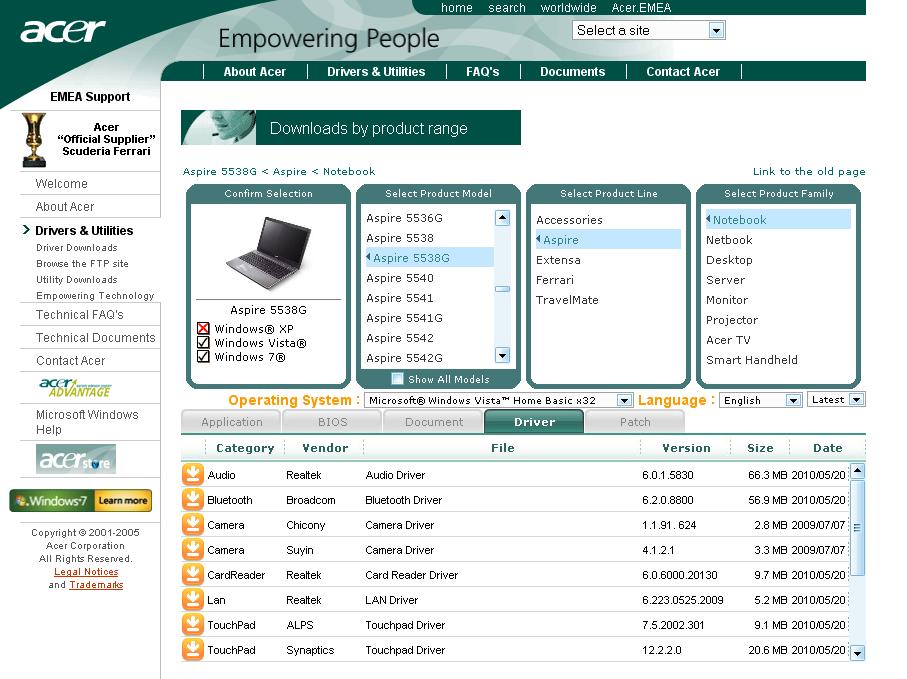Click the driver table scrollbar thumb
Image resolution: width=907 pixels, height=679 pixels.
pyautogui.click(x=857, y=527)
